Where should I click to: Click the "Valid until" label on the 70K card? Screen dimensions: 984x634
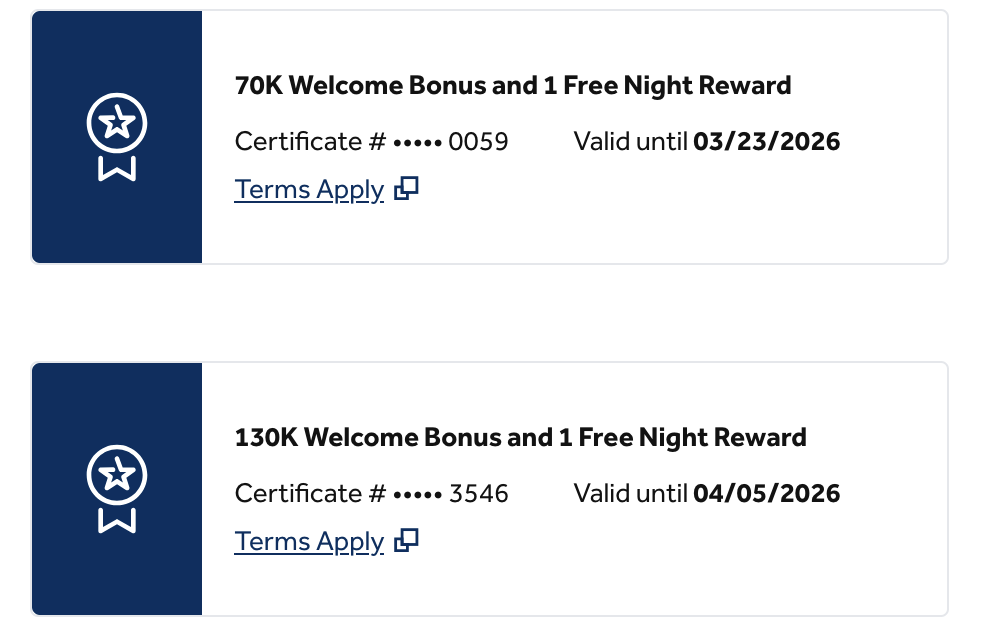click(x=630, y=142)
